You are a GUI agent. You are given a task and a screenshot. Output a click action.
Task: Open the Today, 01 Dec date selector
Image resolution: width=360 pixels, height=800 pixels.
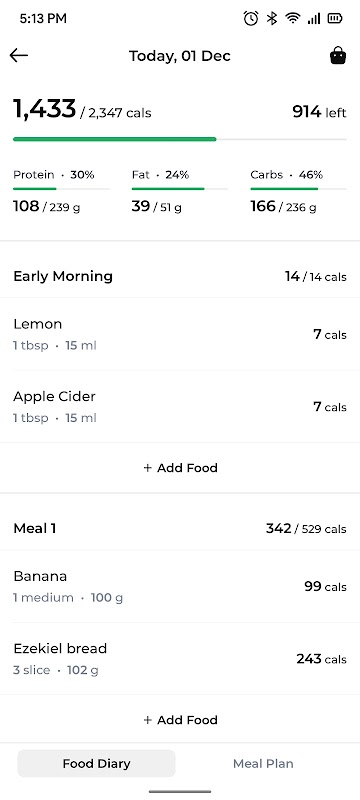click(179, 56)
